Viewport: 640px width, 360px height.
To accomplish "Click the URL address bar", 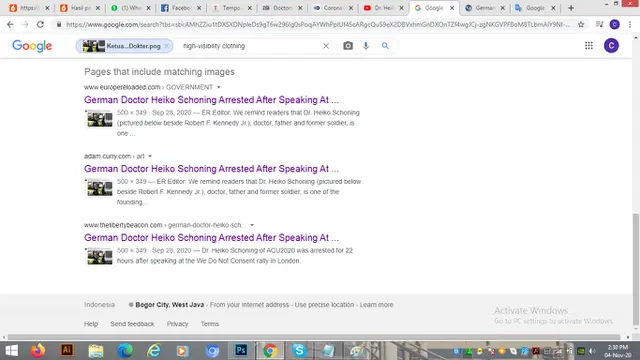I will (318, 24).
